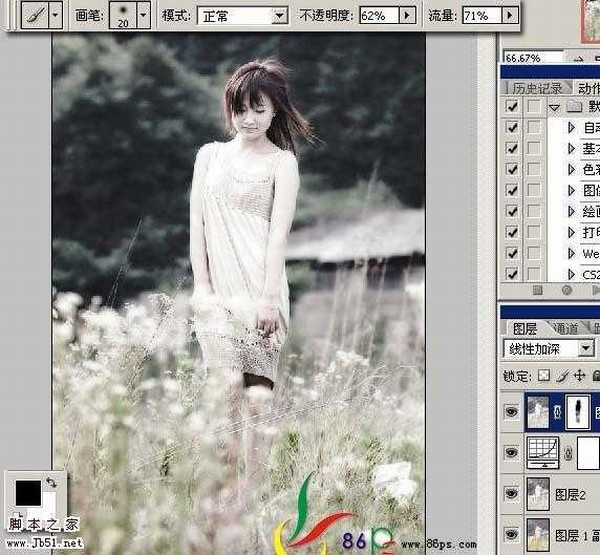Collapse the default actions folder triangle
Image resolution: width=600 pixels, height=555 pixels.
(x=553, y=106)
